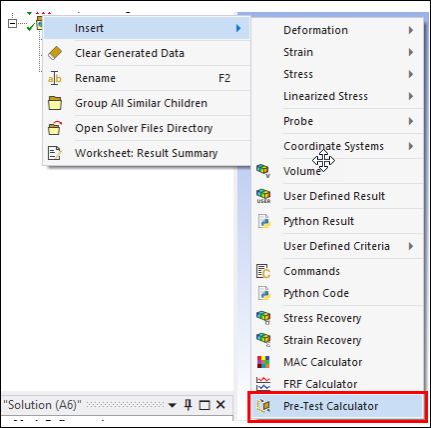Maximize the Solution (A6) details panel
This screenshot has width=431, height=428.
(x=204, y=405)
